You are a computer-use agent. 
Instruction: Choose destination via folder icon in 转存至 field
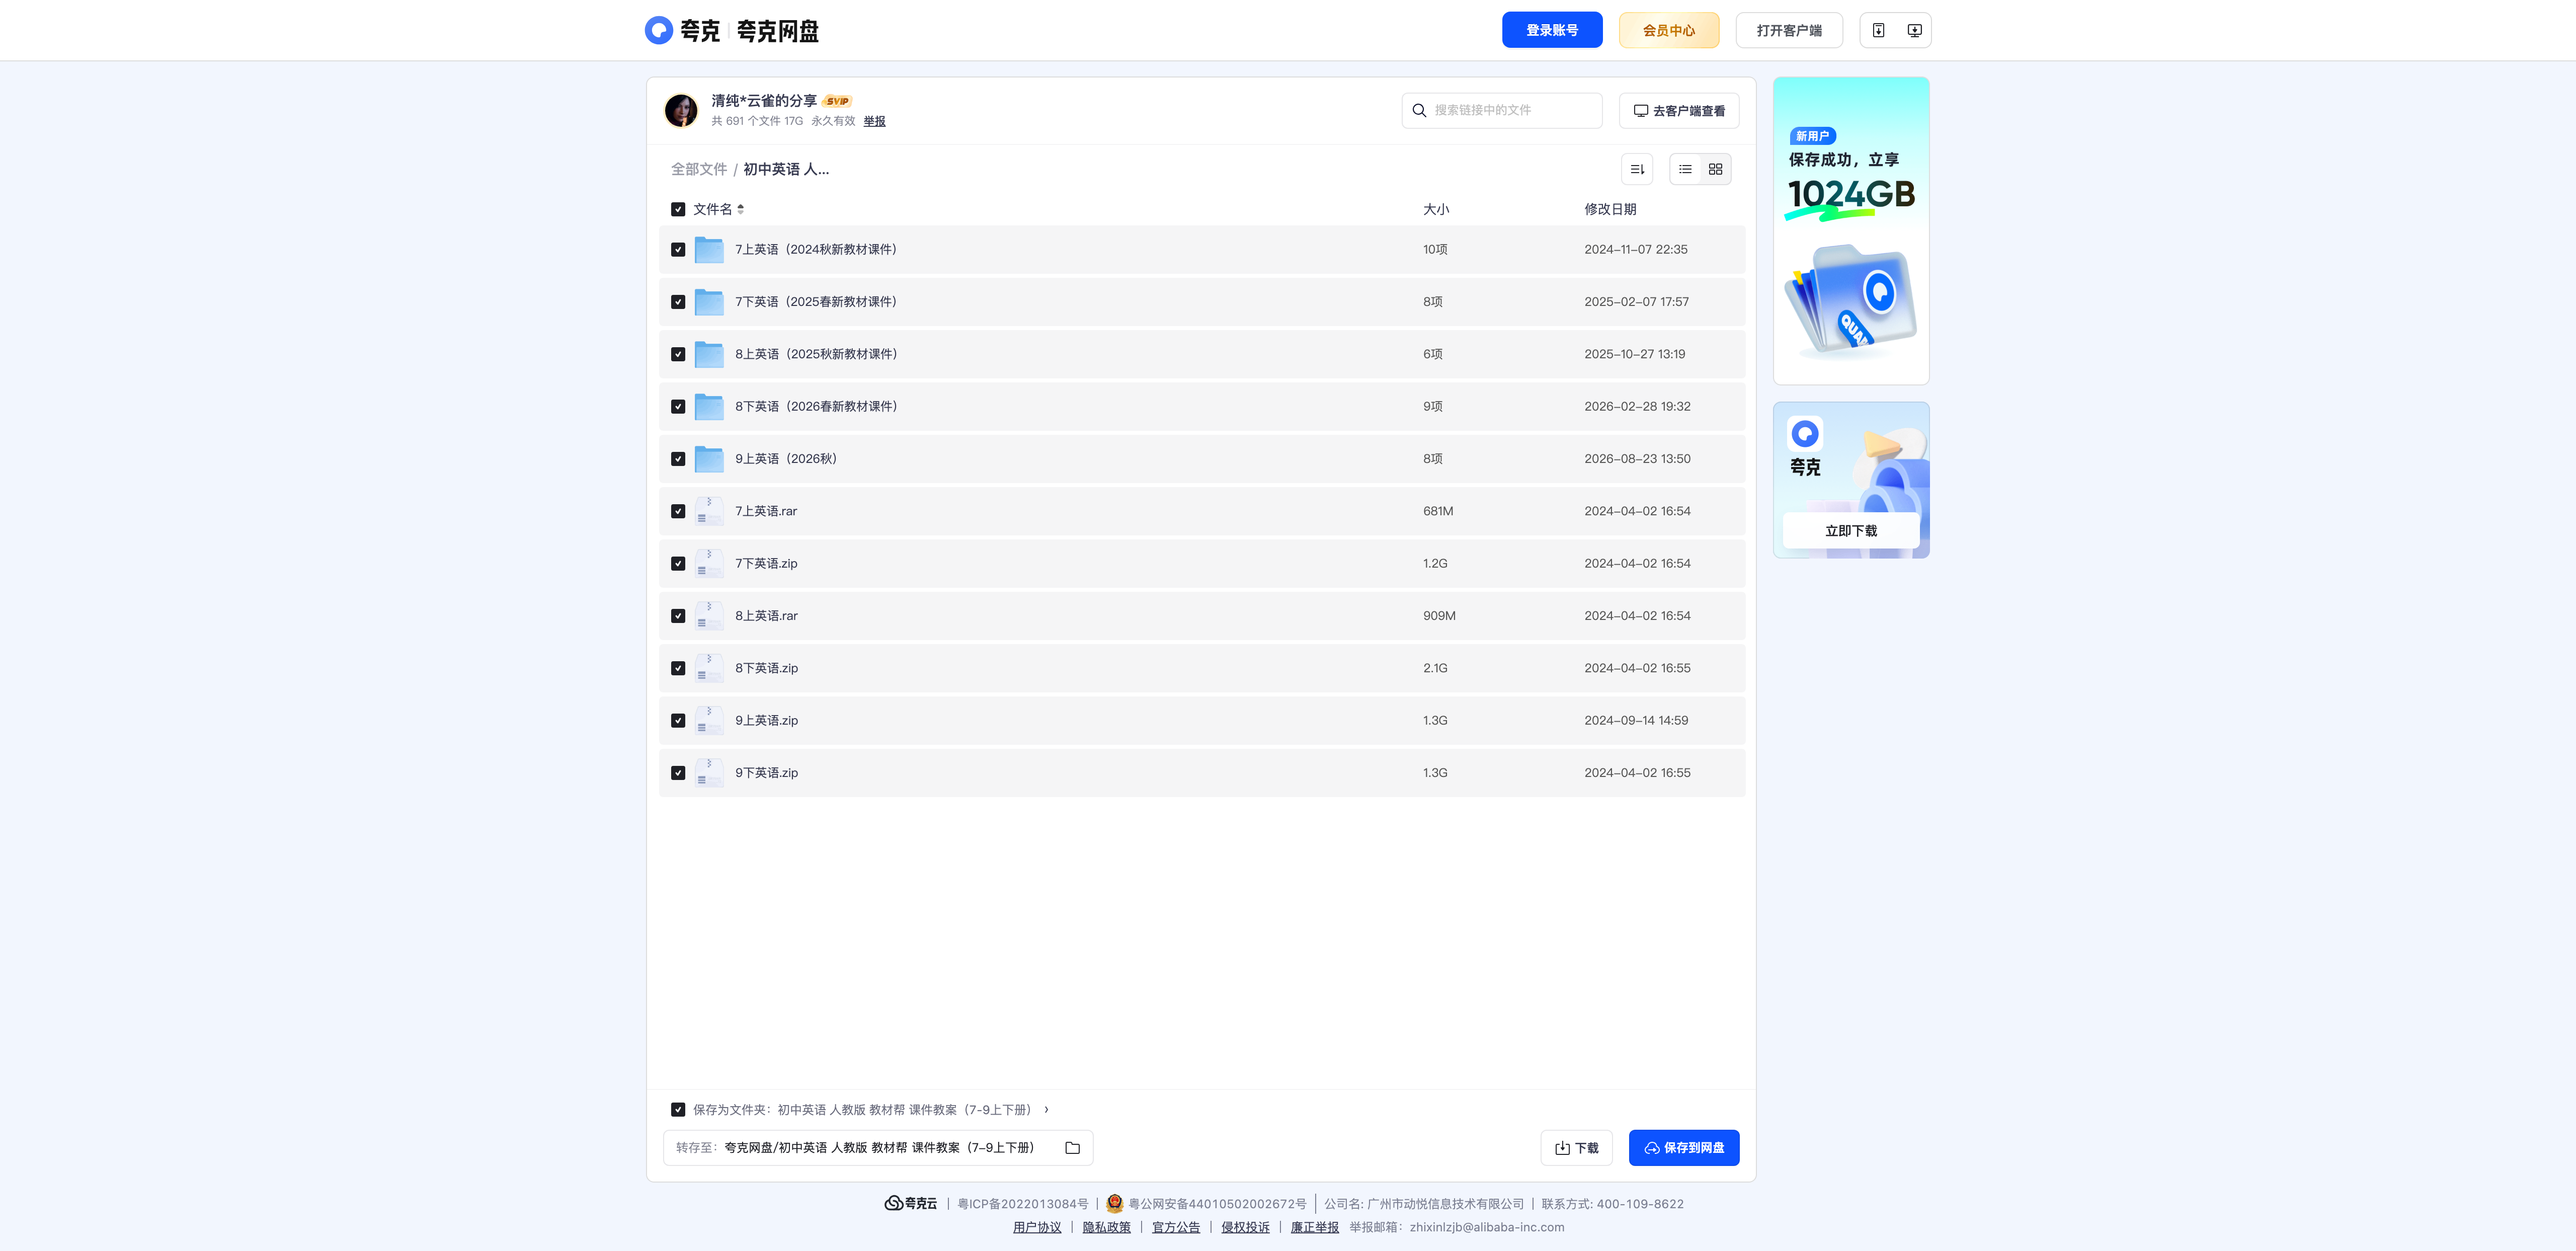pos(1072,1148)
